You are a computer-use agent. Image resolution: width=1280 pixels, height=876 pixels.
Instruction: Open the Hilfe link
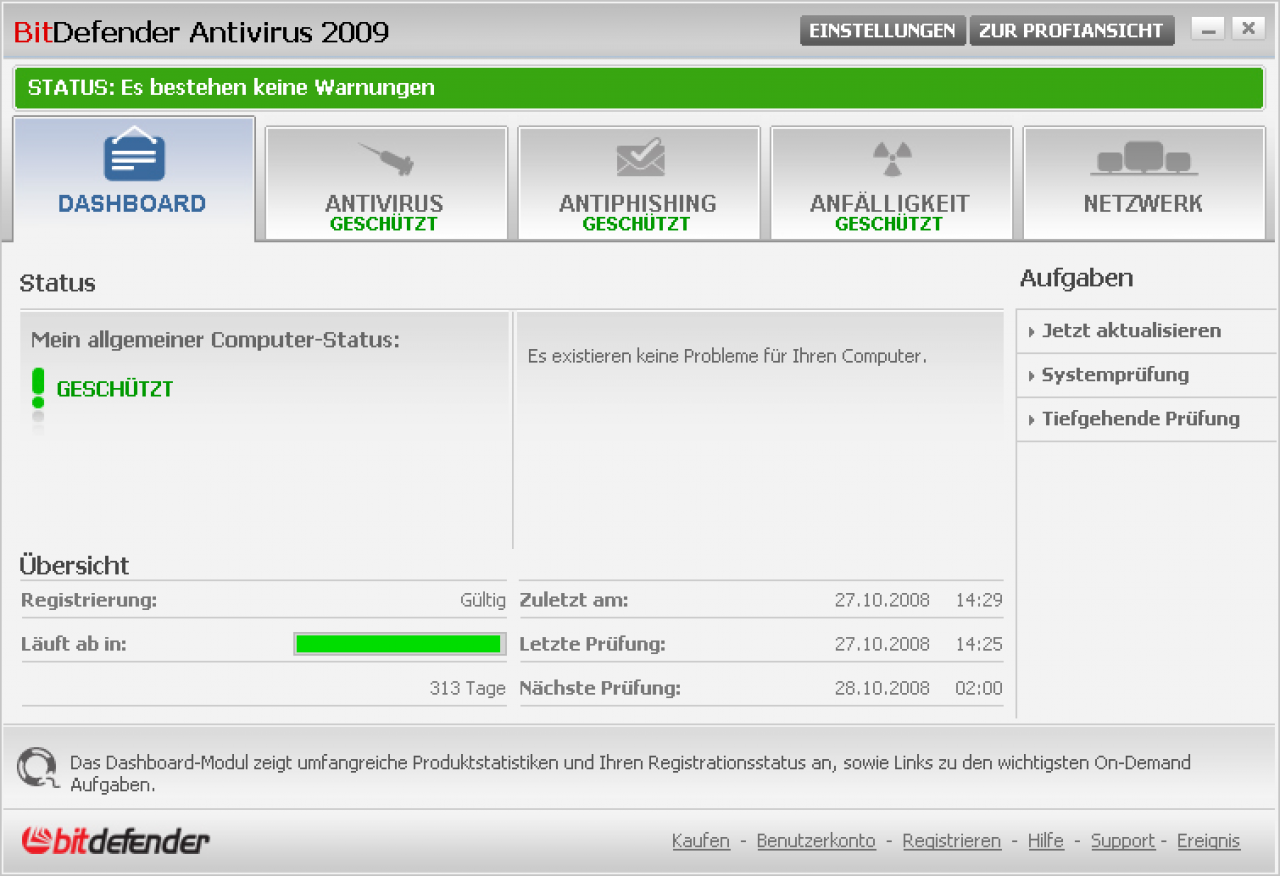[1046, 841]
